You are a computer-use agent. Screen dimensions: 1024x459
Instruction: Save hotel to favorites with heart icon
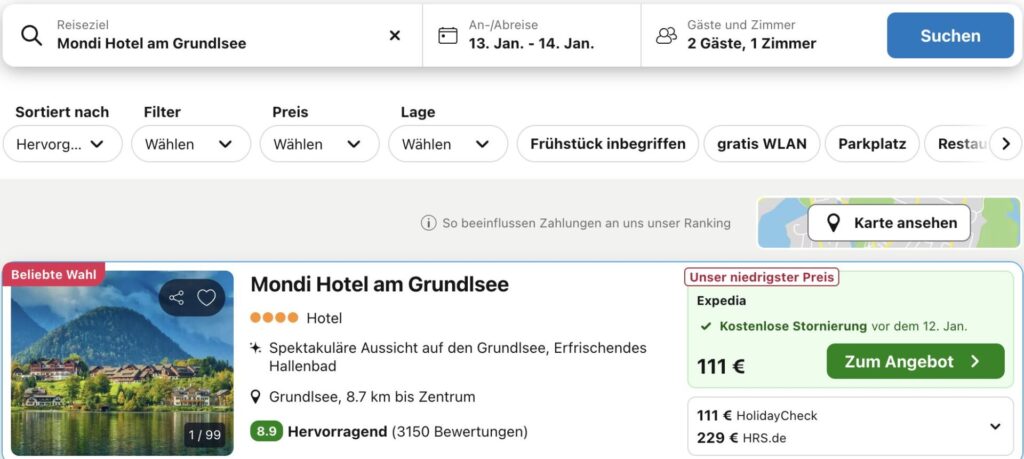(206, 298)
